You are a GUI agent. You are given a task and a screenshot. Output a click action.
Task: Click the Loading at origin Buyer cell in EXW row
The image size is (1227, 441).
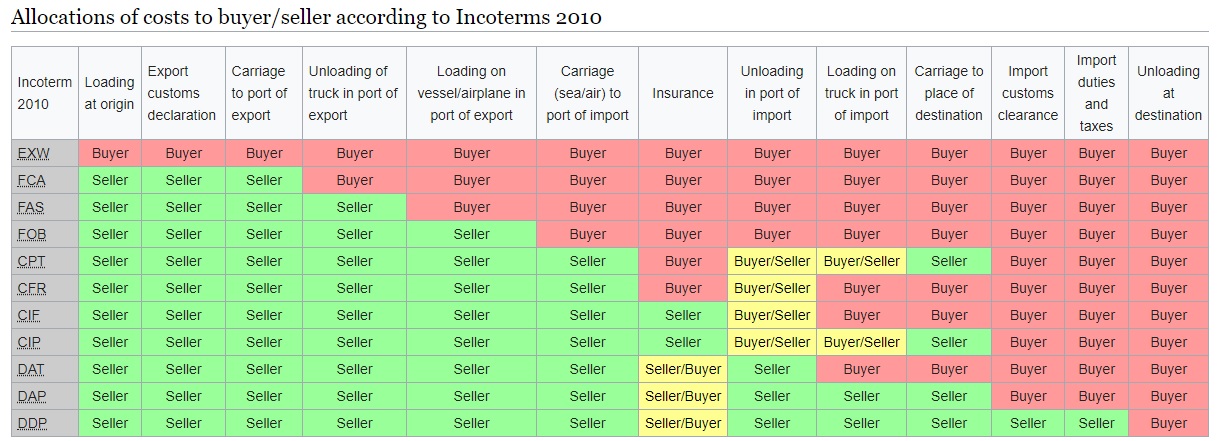click(x=110, y=154)
